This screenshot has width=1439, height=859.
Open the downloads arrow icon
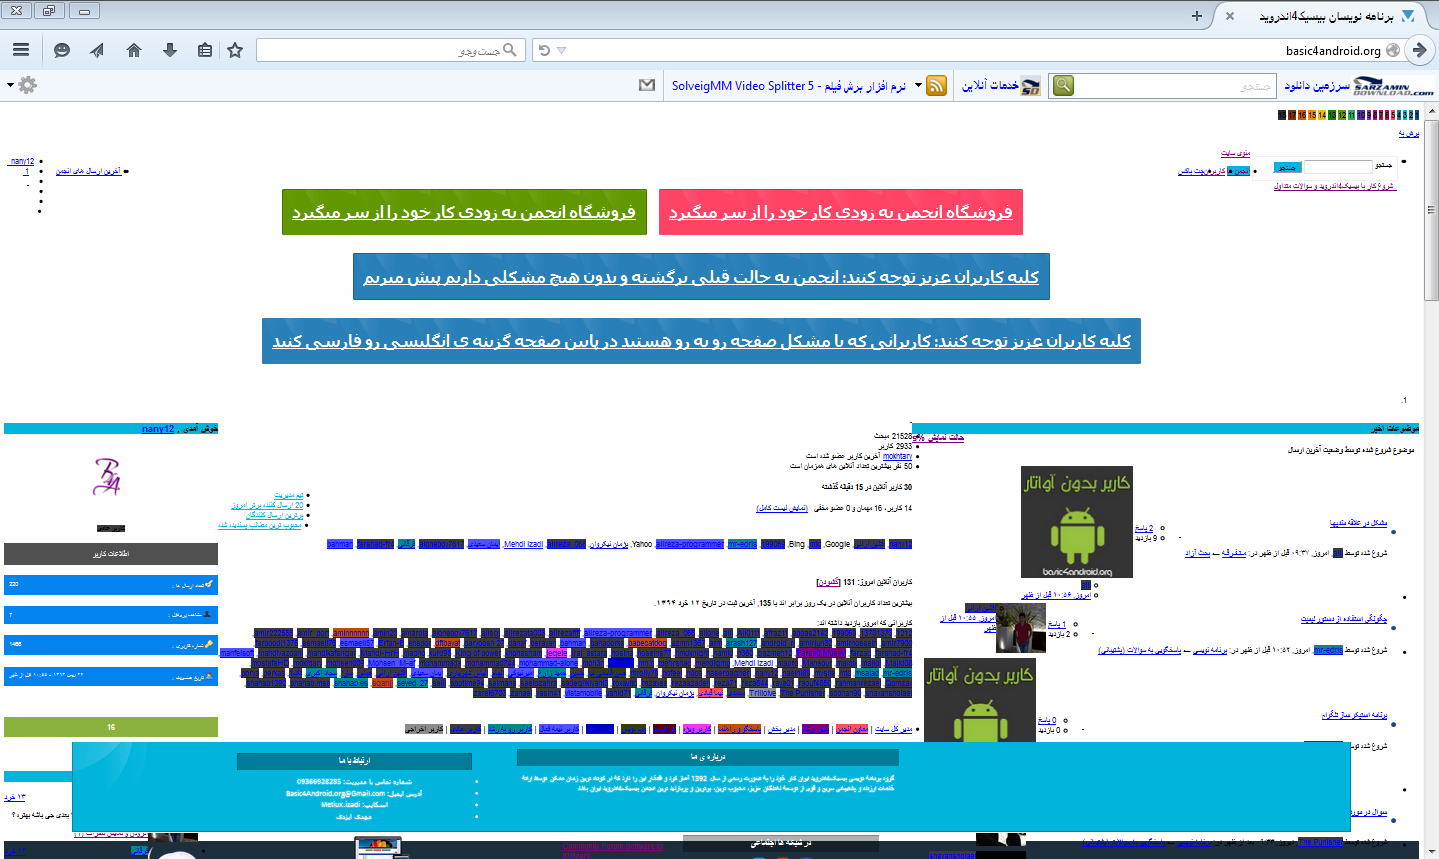(170, 50)
